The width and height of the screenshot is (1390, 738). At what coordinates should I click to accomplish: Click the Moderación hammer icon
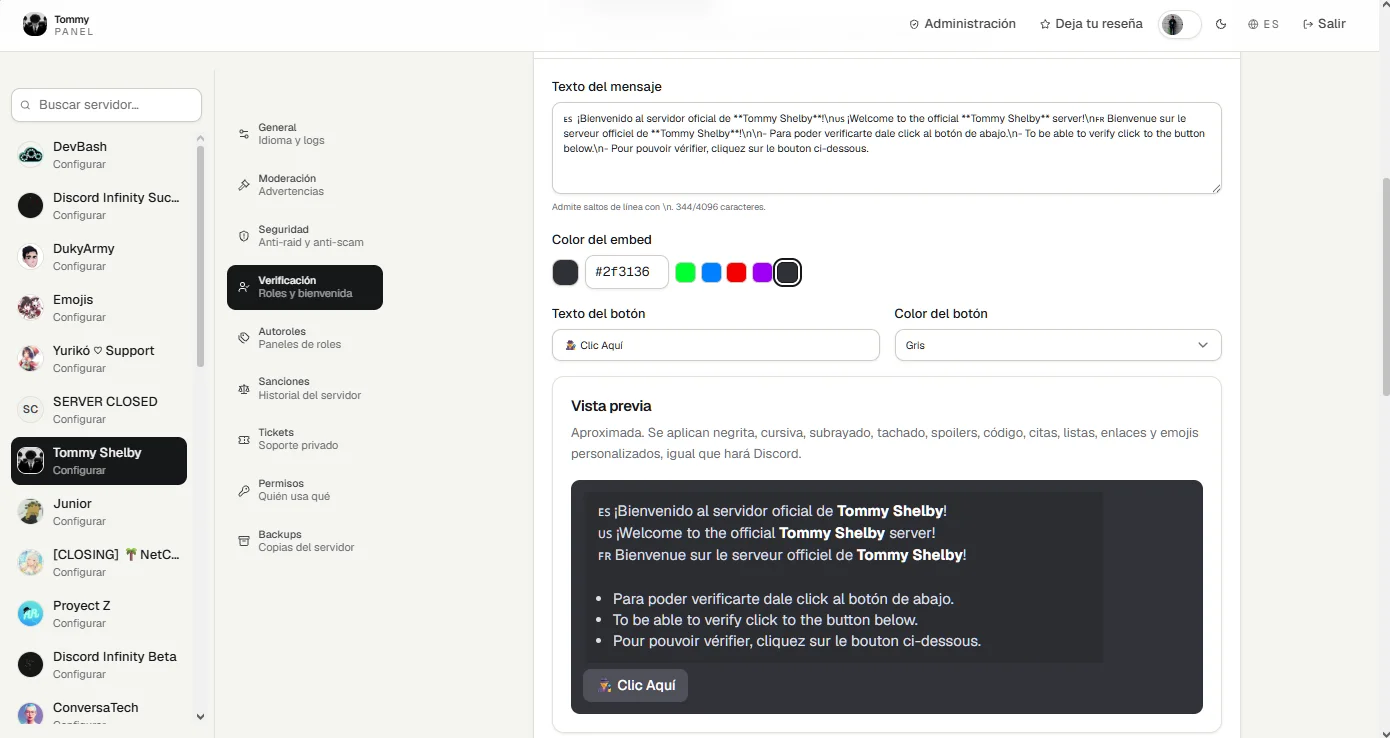point(244,185)
